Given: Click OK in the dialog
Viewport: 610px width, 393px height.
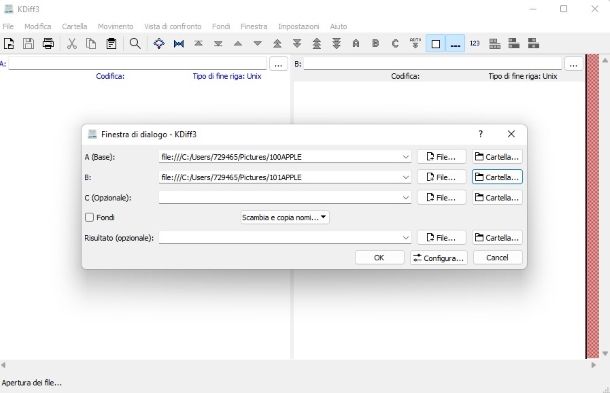Looking at the screenshot, I should (379, 258).
